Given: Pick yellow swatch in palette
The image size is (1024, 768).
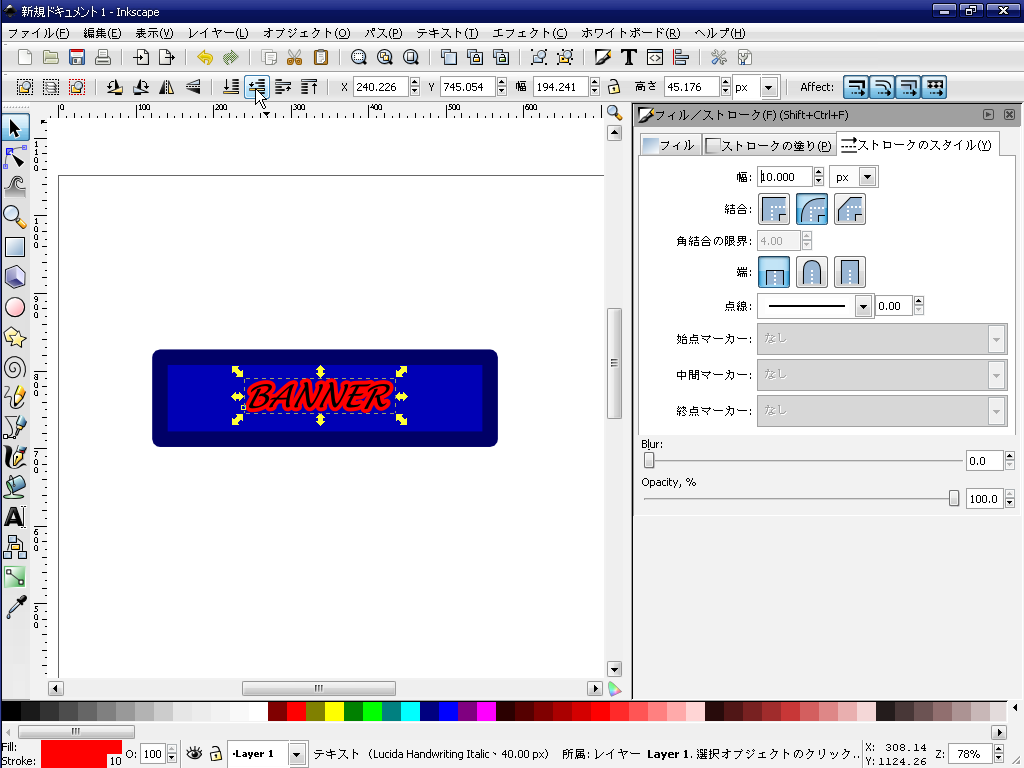Looking at the screenshot, I should [334, 711].
